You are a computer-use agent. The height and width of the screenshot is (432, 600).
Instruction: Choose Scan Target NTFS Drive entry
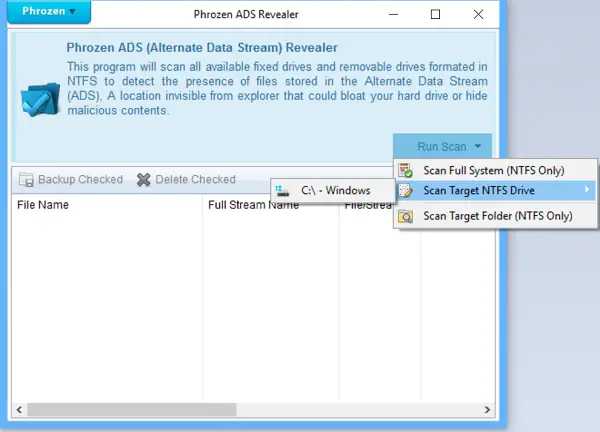pyautogui.click(x=495, y=190)
